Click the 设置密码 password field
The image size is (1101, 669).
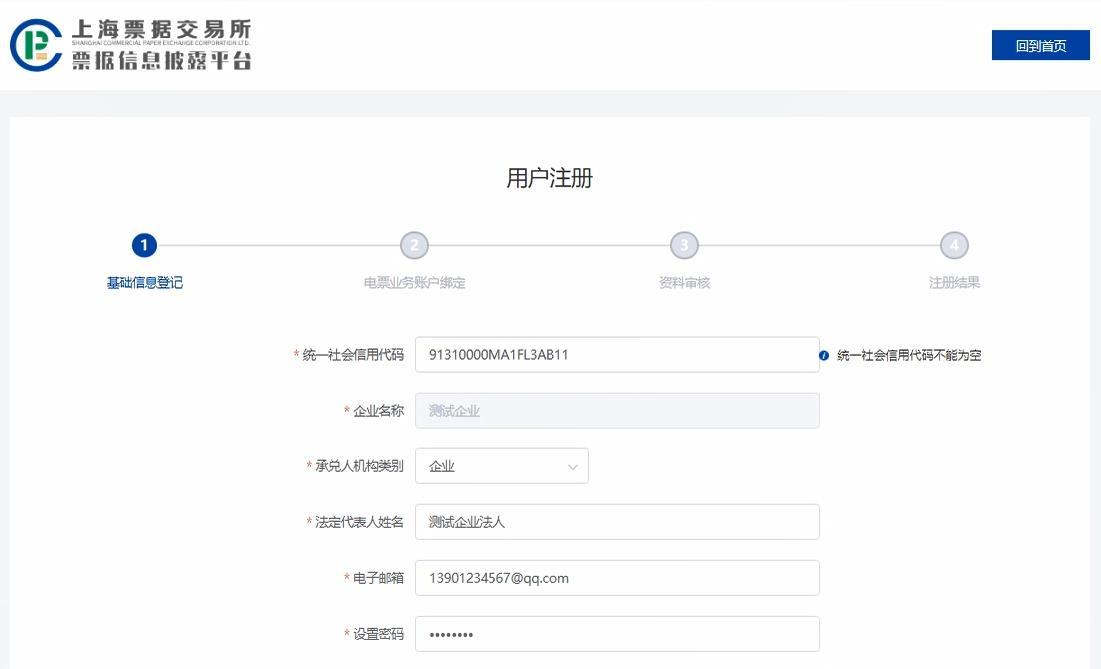coord(617,633)
